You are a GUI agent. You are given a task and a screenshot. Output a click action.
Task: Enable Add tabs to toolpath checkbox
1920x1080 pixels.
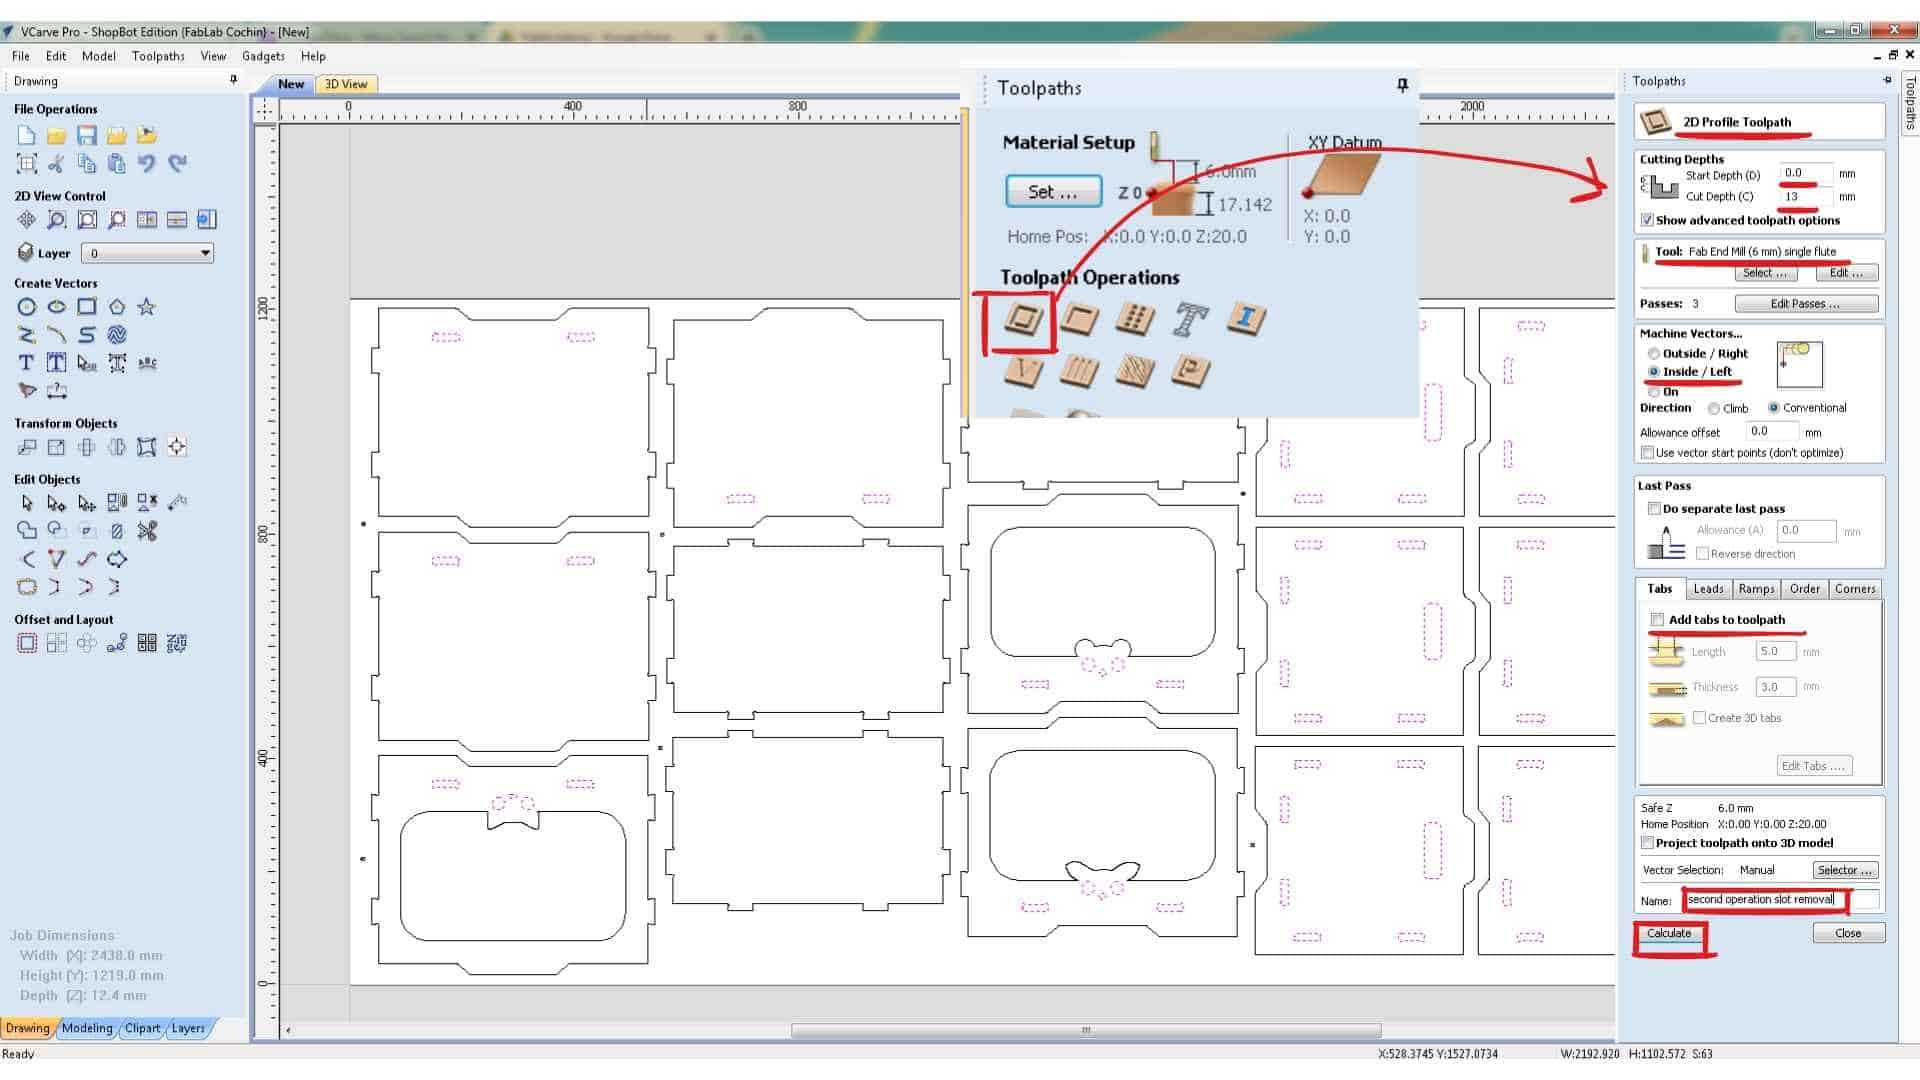click(x=1657, y=620)
